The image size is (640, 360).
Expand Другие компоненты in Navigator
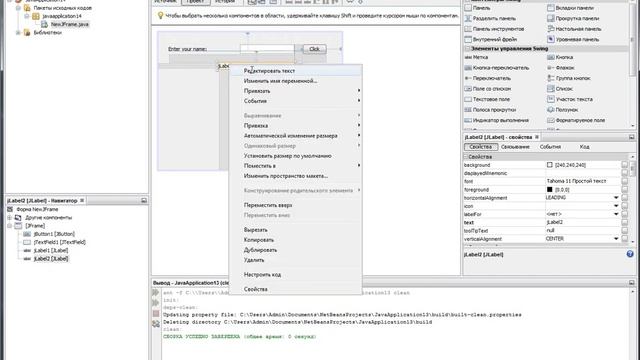coord(9,218)
